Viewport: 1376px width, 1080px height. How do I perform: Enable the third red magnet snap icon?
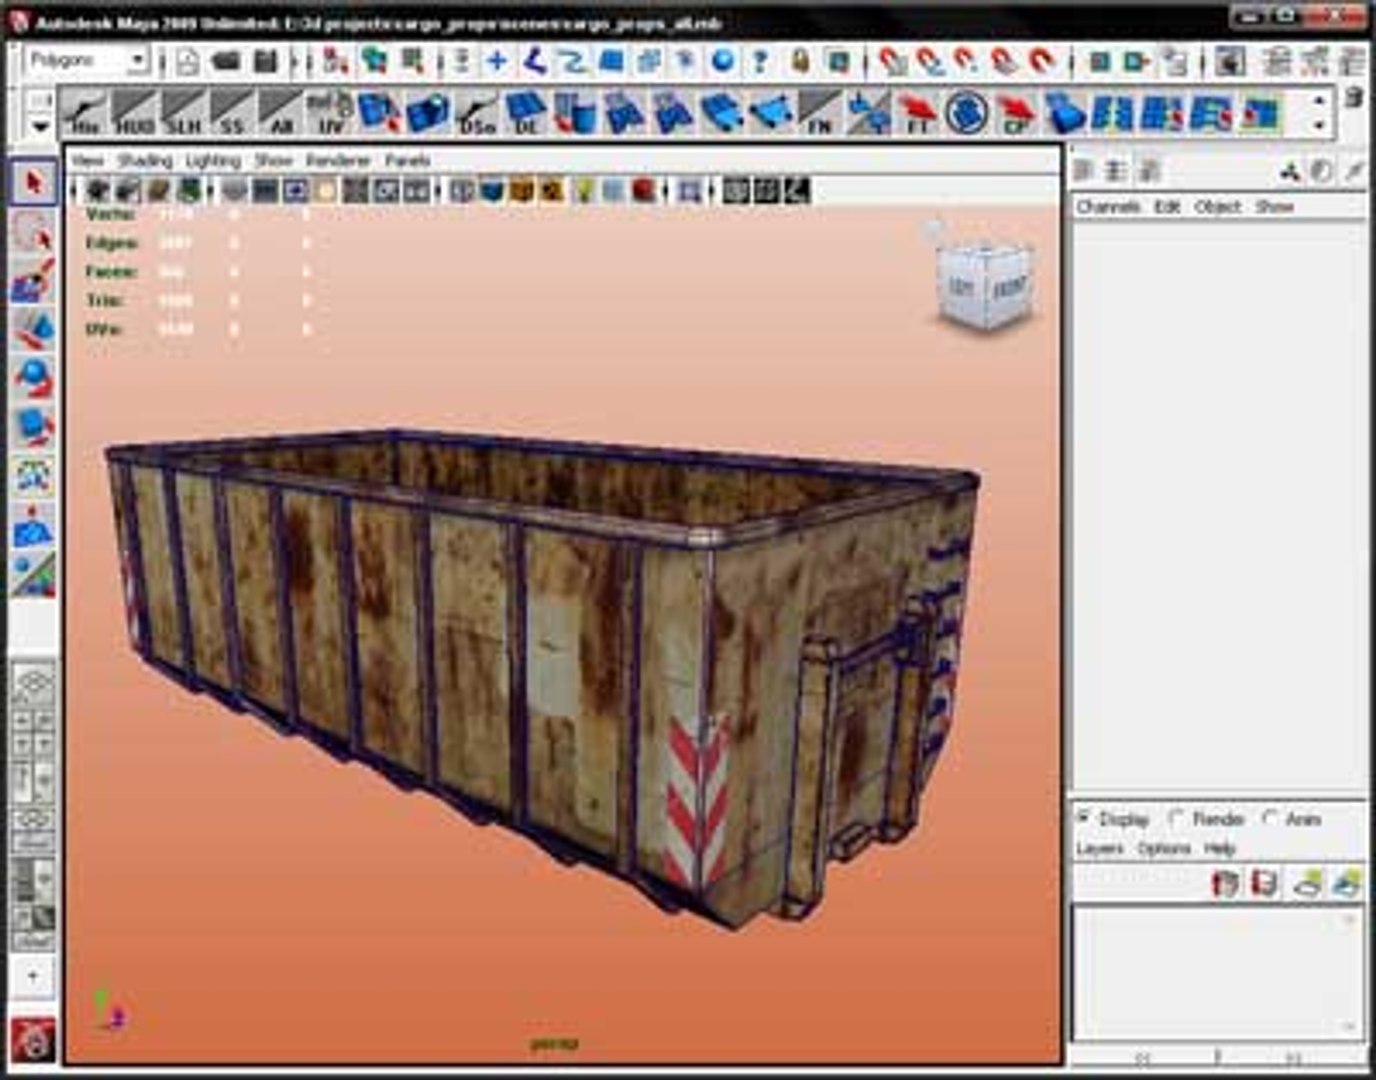[x=966, y=62]
